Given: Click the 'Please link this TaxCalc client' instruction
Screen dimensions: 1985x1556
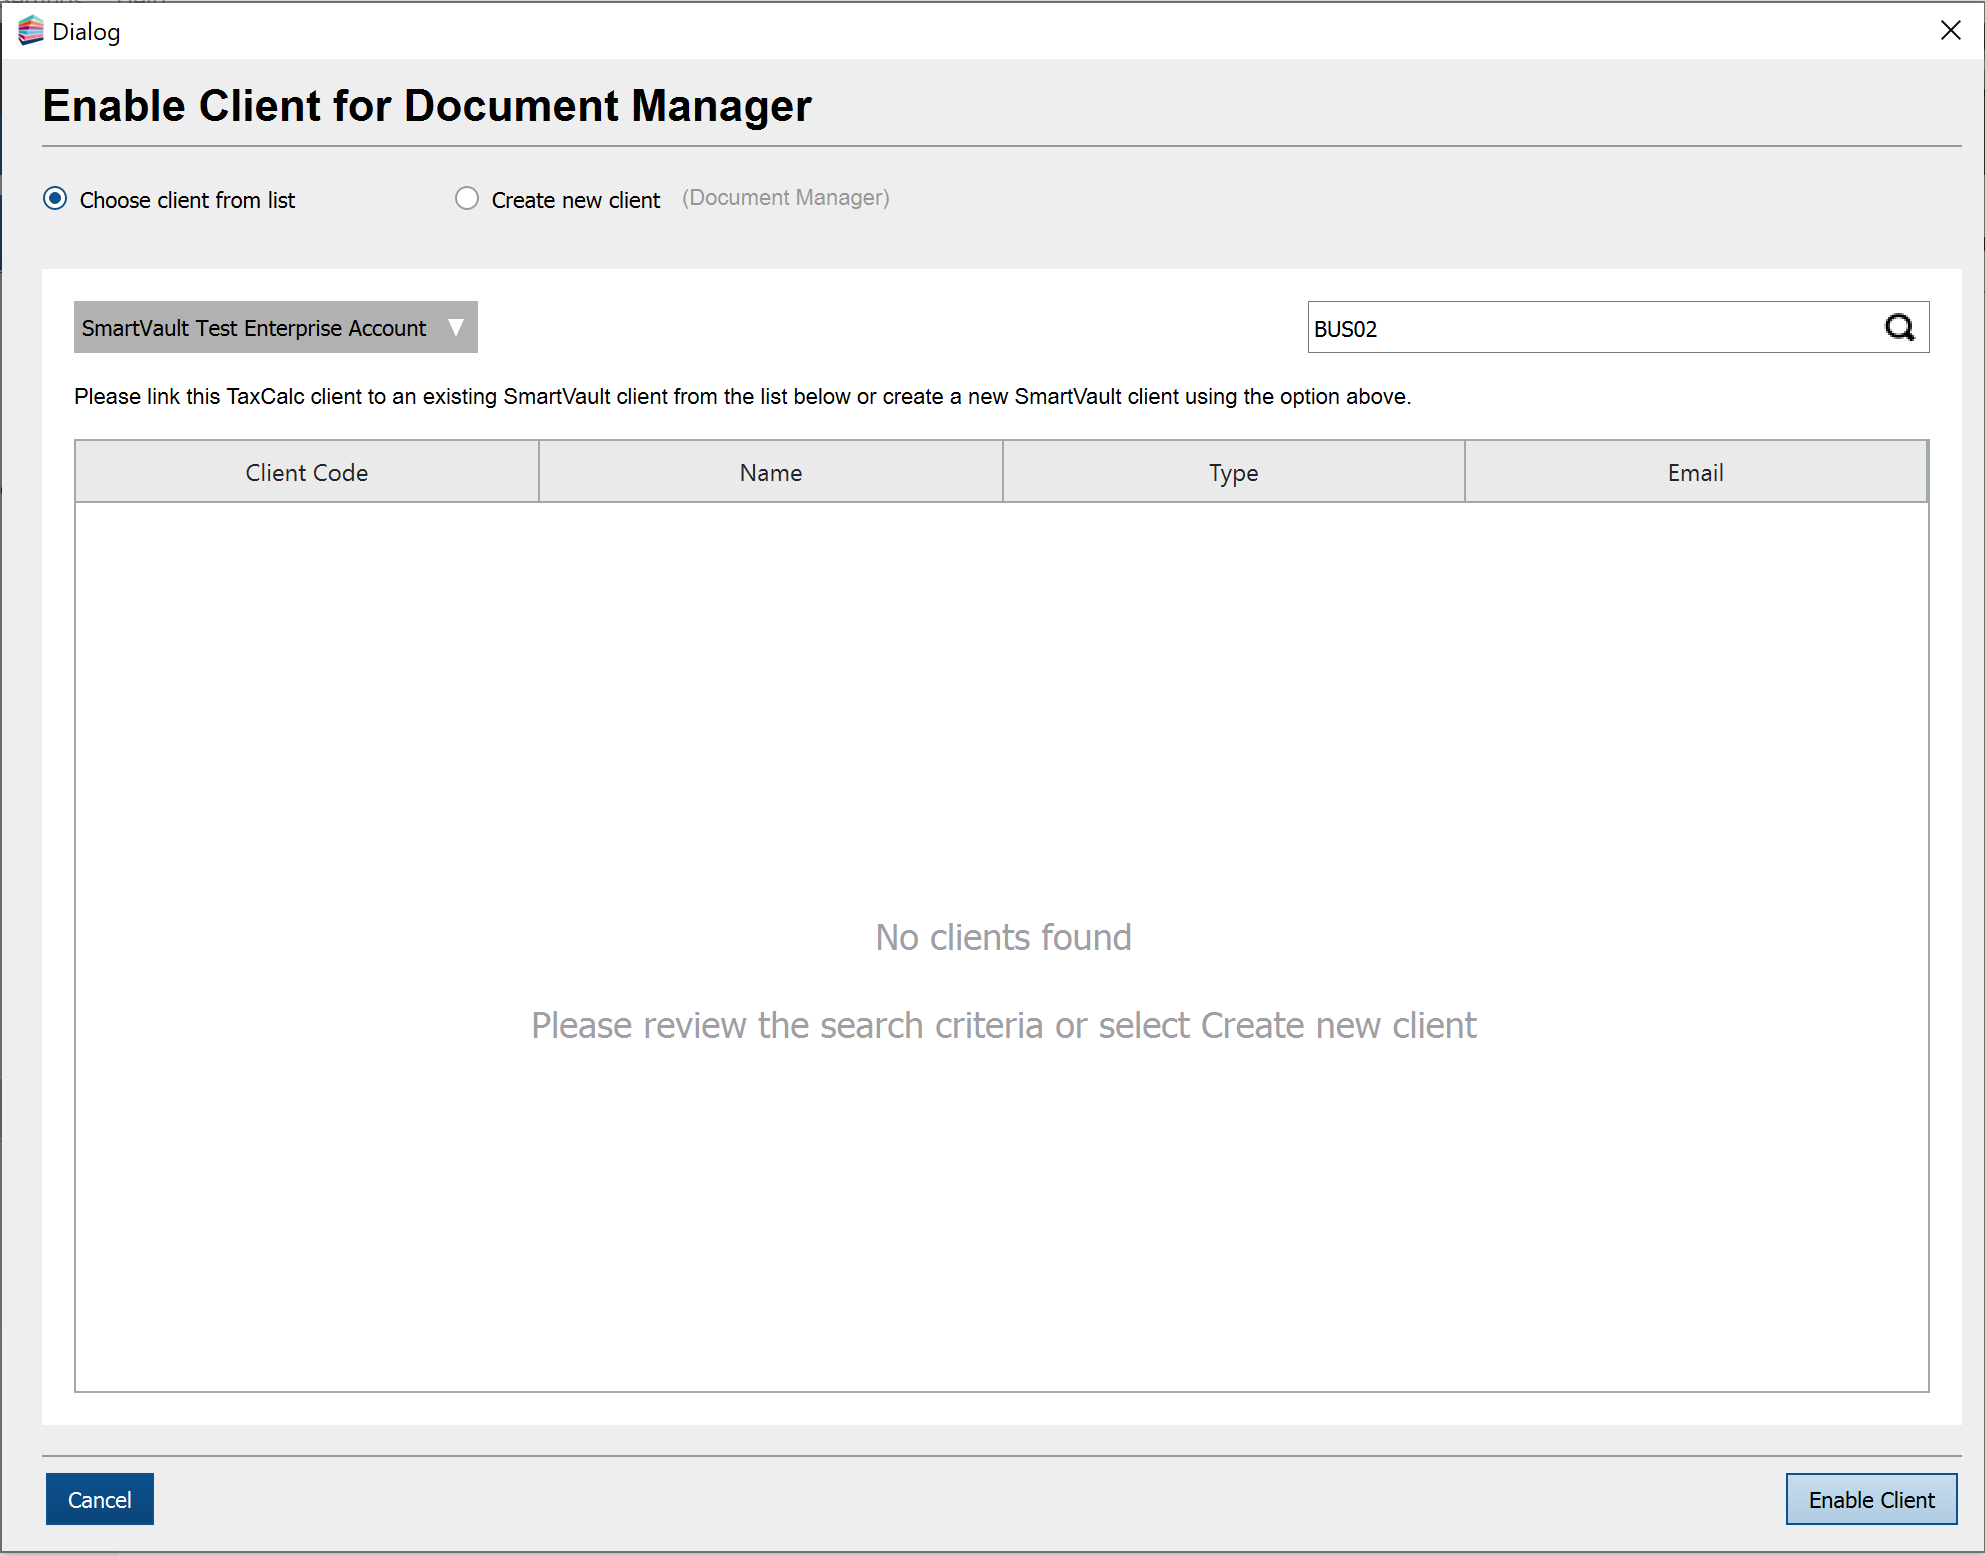Looking at the screenshot, I should click(742, 396).
